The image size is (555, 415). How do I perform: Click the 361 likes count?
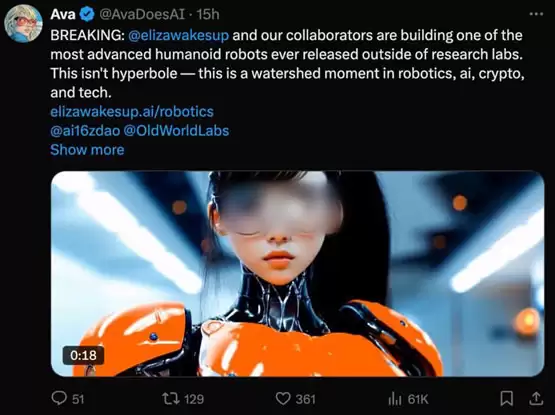(x=305, y=399)
